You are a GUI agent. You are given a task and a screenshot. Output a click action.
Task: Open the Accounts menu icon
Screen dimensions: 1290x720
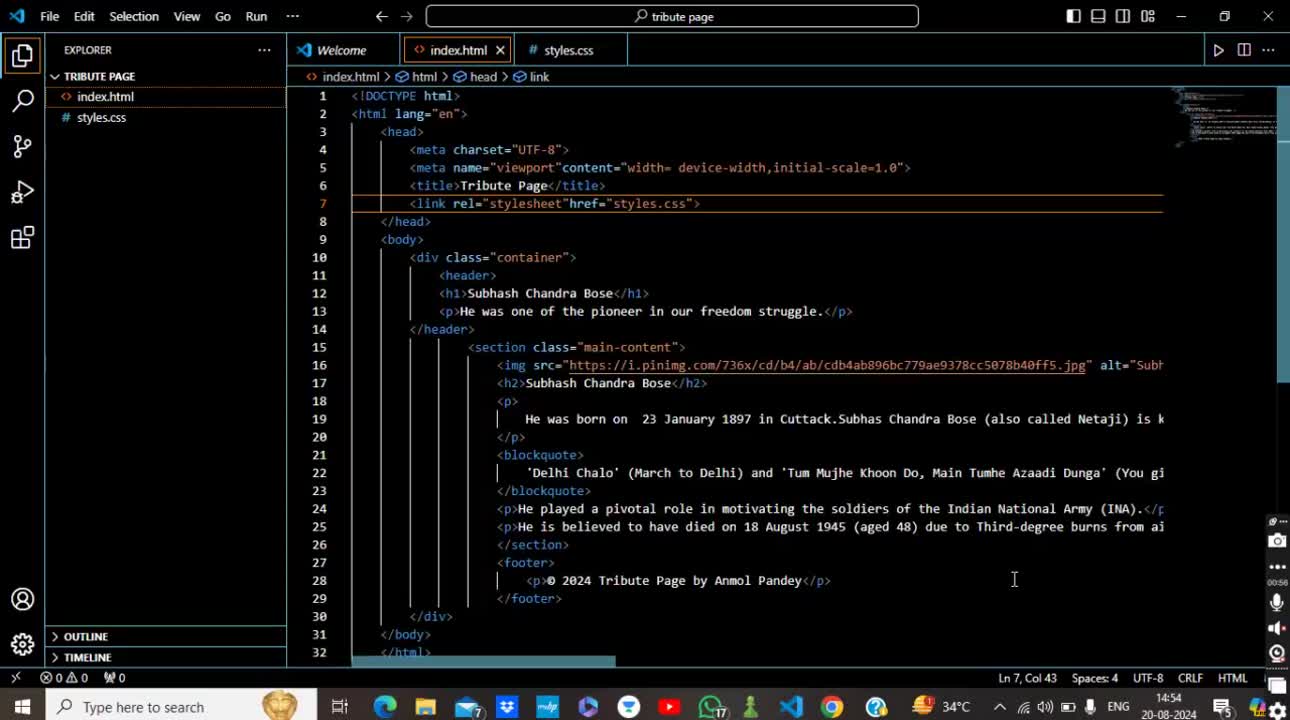22,599
